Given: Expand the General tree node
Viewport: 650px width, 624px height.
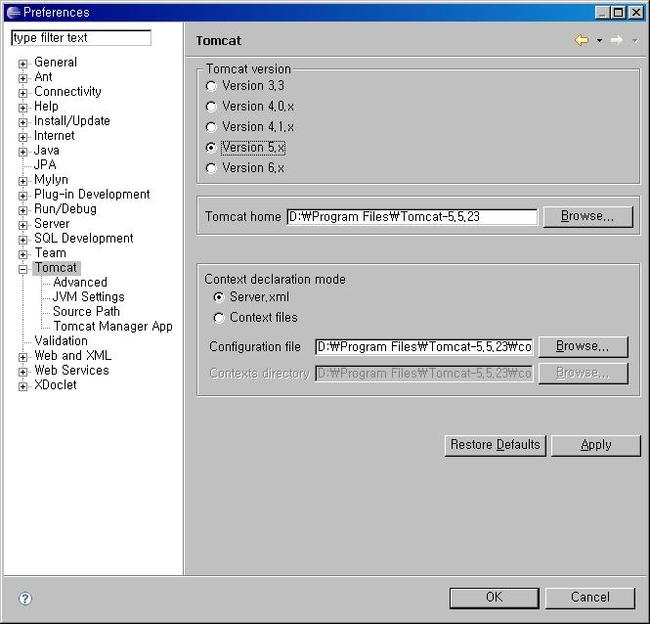Looking at the screenshot, I should (23, 63).
